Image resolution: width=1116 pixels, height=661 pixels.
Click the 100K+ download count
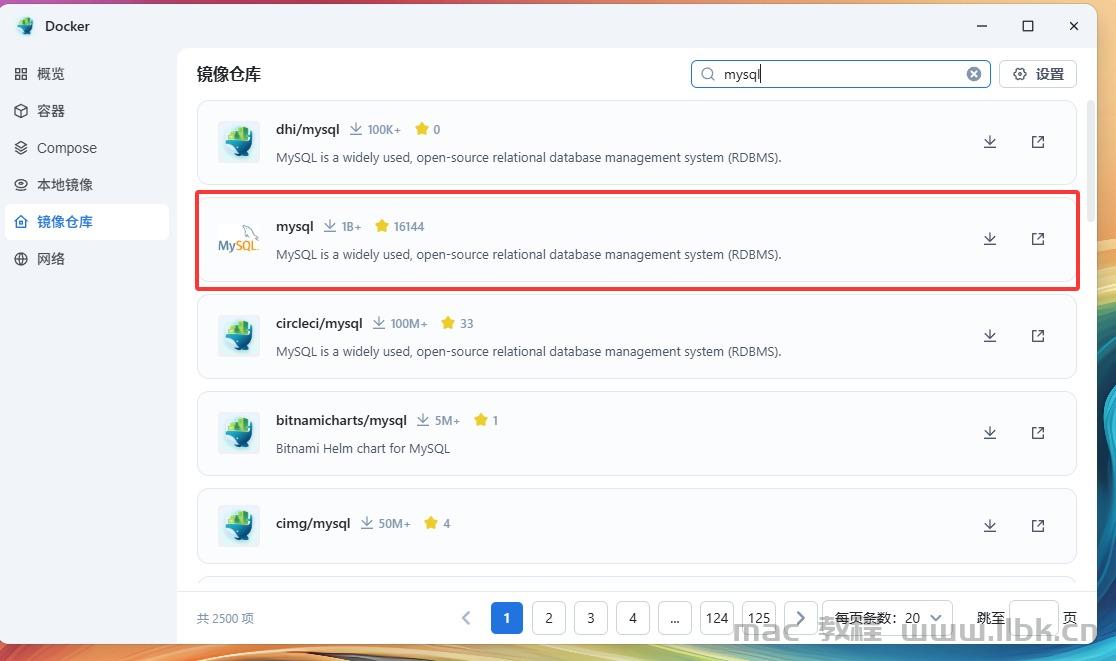click(x=384, y=129)
